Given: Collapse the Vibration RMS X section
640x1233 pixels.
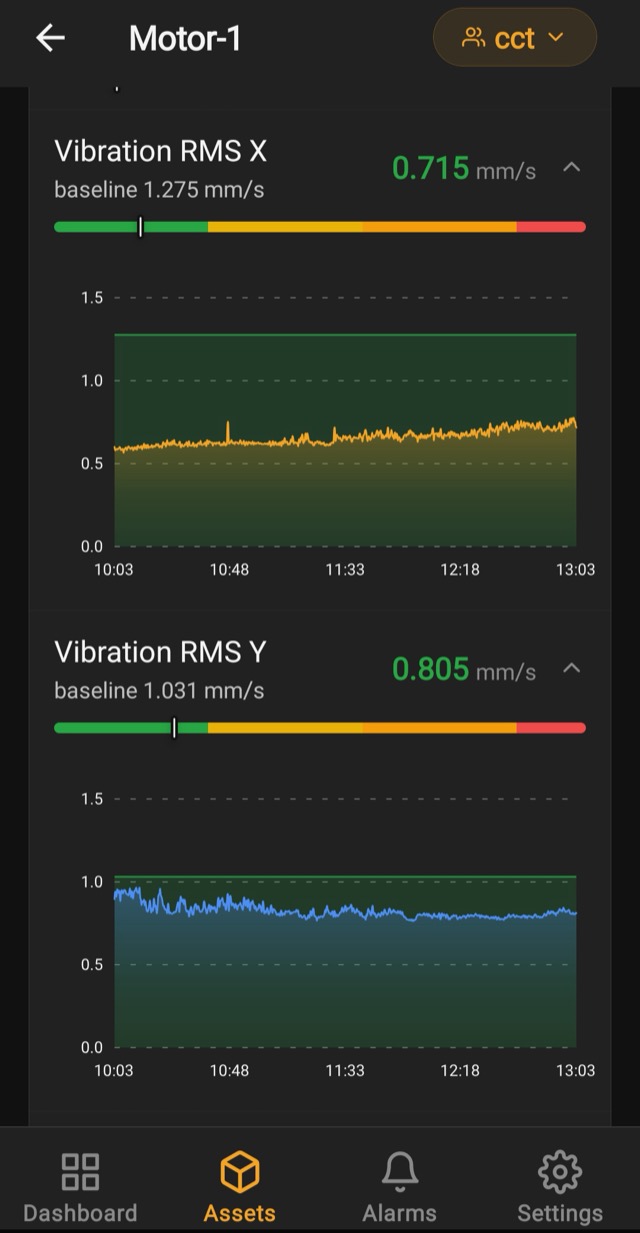Looking at the screenshot, I should [x=571, y=167].
